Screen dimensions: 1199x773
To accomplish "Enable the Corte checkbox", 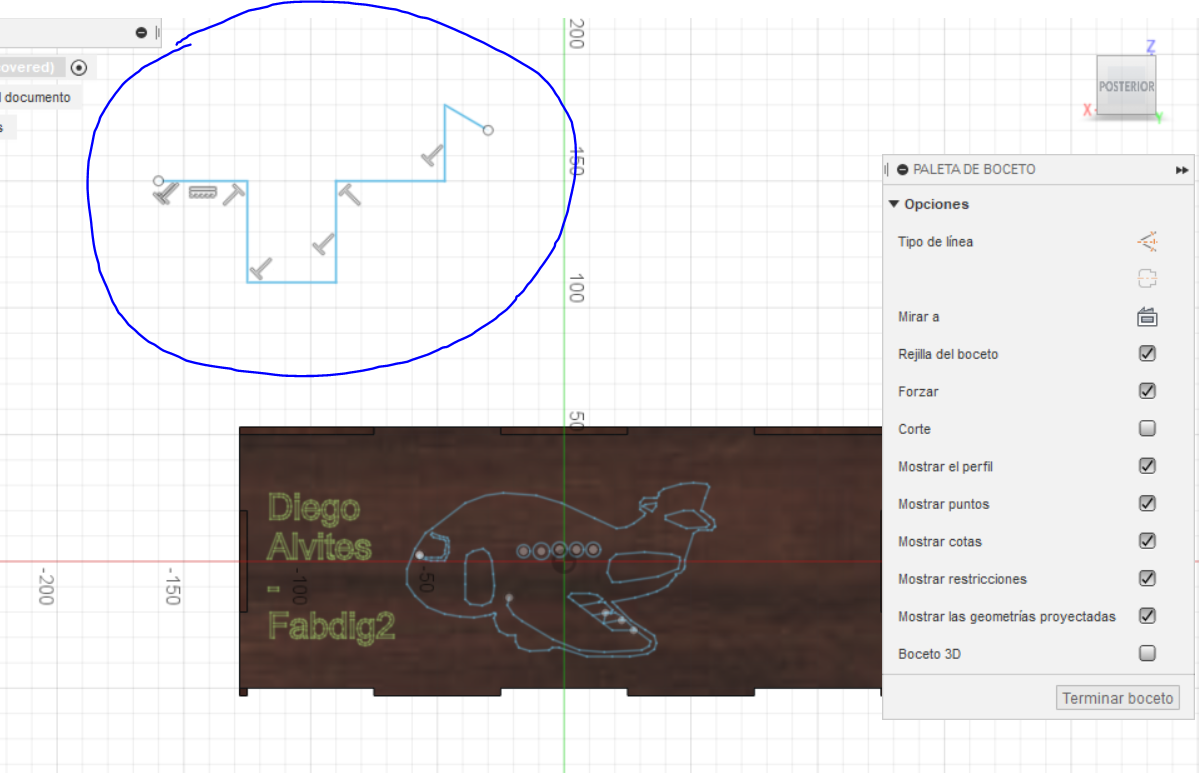I will pos(1147,428).
